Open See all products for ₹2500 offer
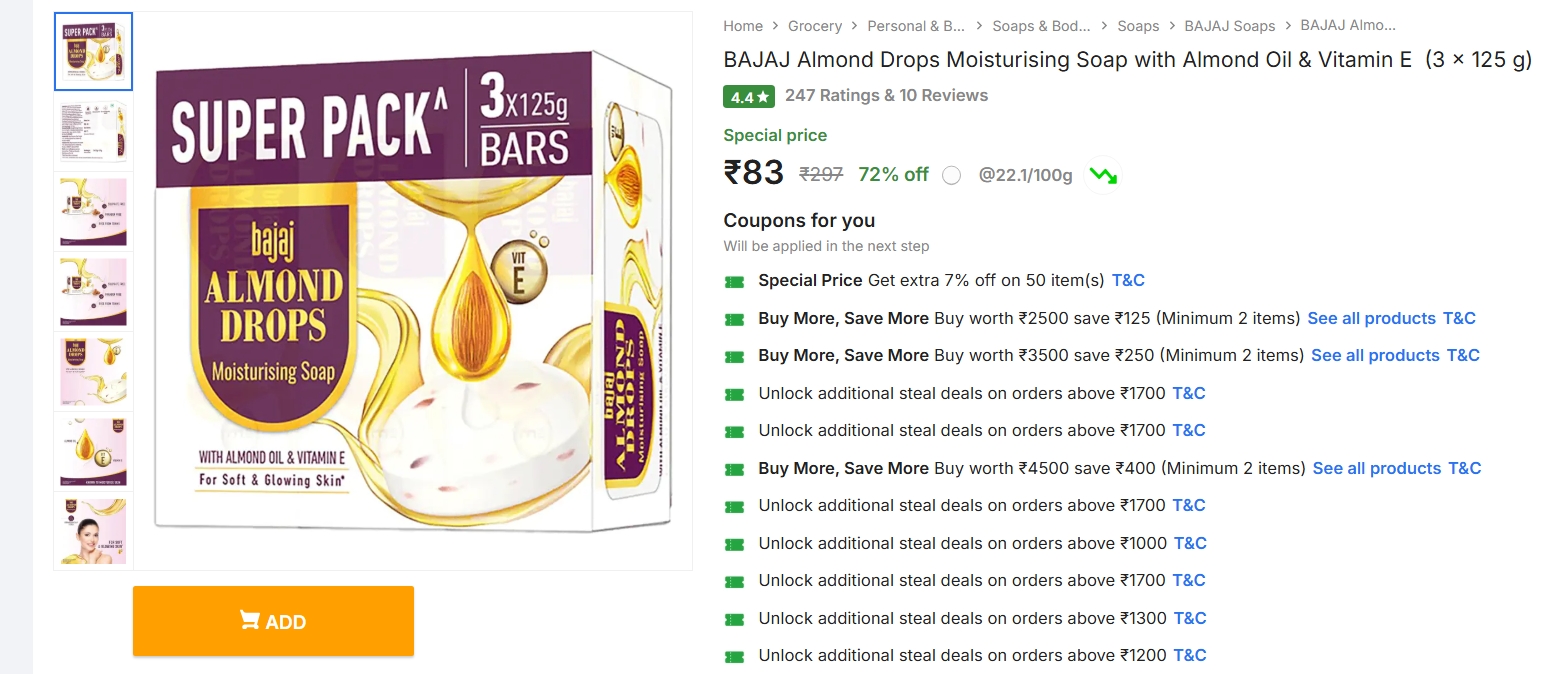The width and height of the screenshot is (1555, 674). tap(1372, 318)
